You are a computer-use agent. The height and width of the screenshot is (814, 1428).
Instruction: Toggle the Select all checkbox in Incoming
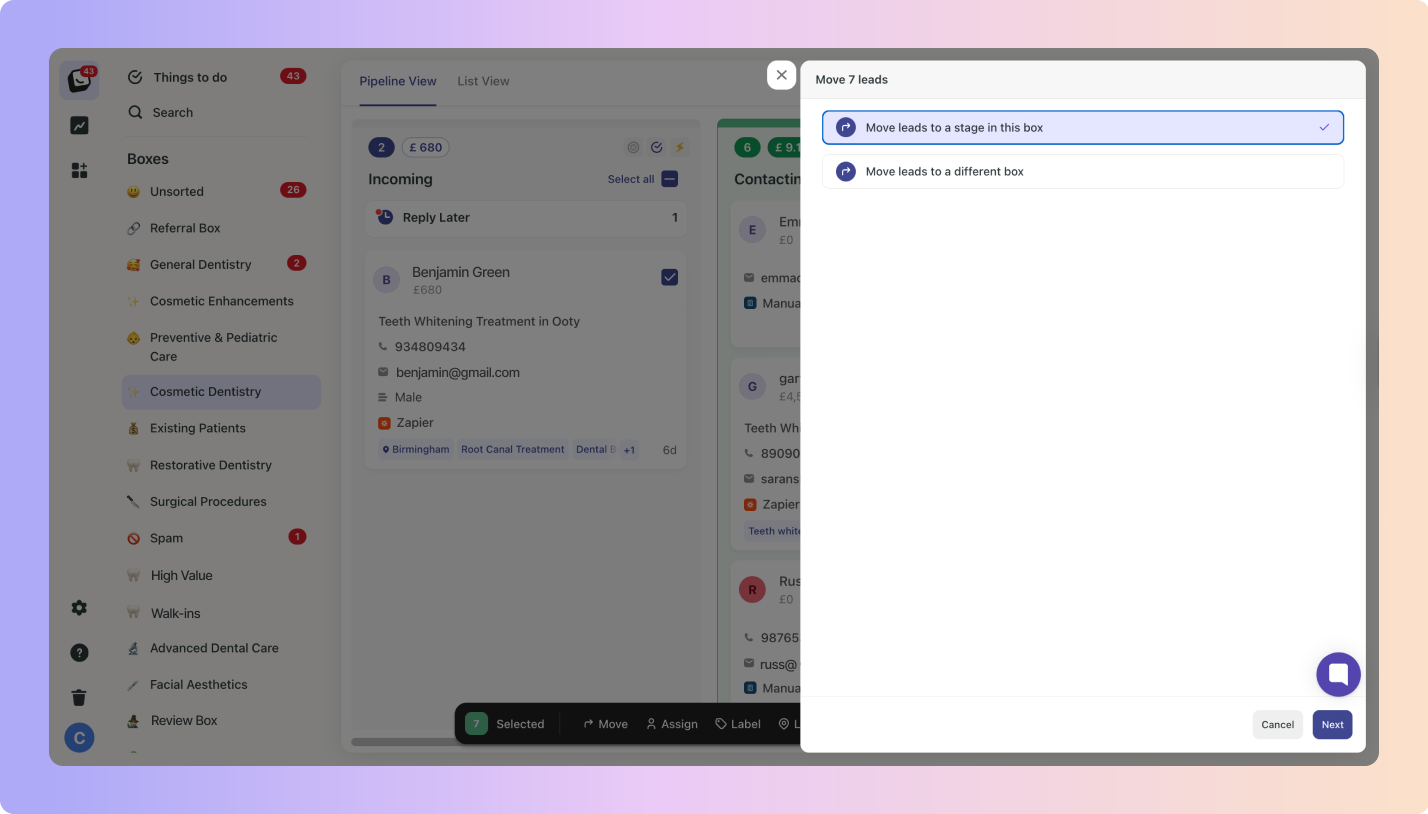670,179
